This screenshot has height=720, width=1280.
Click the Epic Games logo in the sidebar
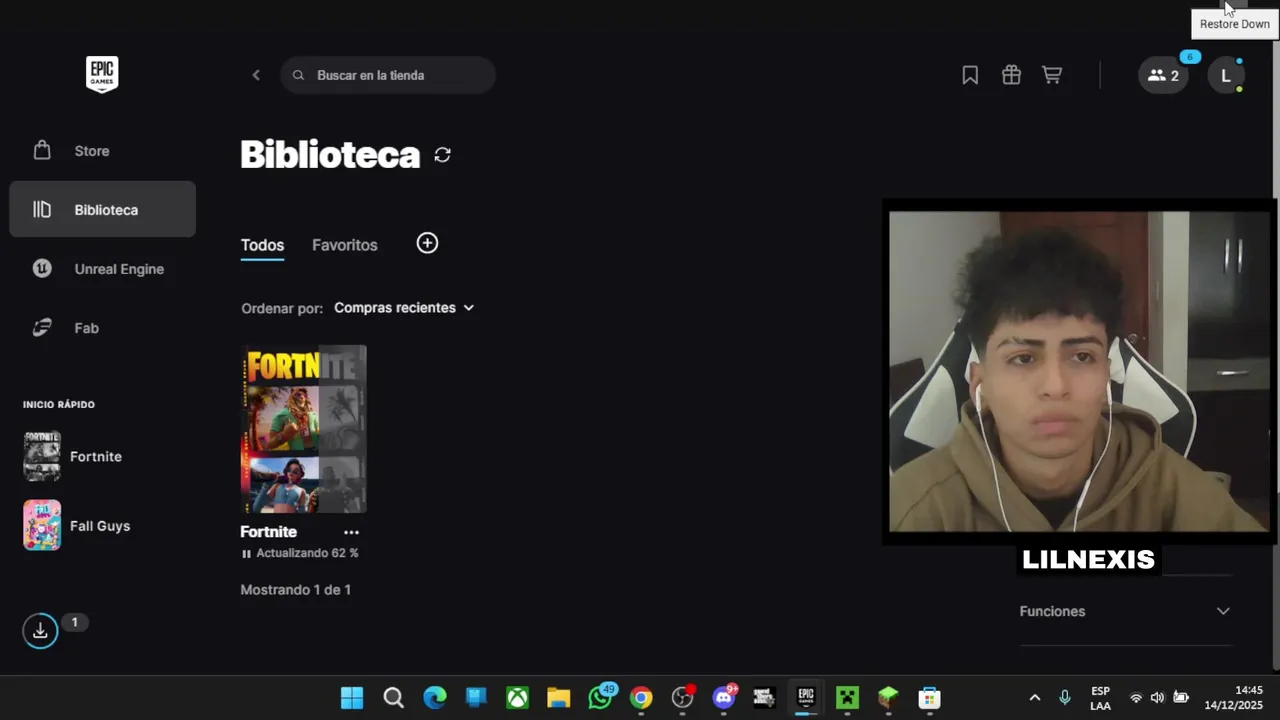(102, 74)
